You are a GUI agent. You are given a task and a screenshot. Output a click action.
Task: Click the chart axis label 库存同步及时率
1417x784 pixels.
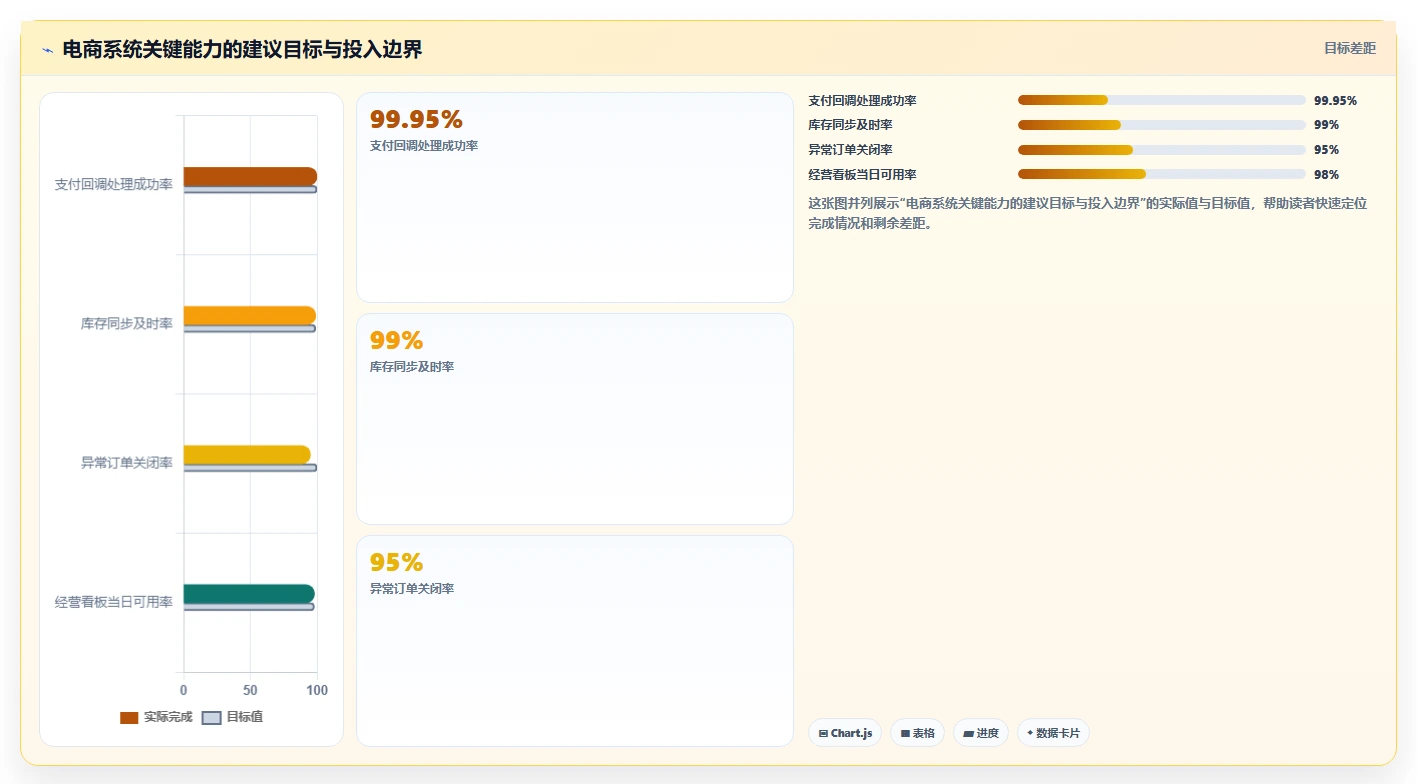point(127,324)
